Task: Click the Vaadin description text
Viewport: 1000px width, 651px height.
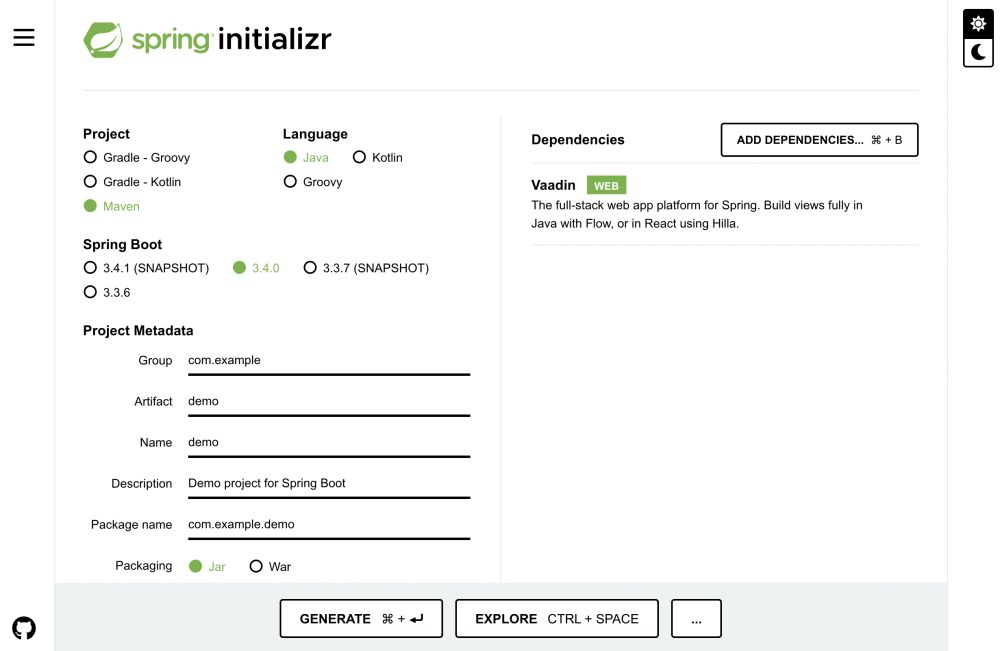Action: click(x=696, y=214)
